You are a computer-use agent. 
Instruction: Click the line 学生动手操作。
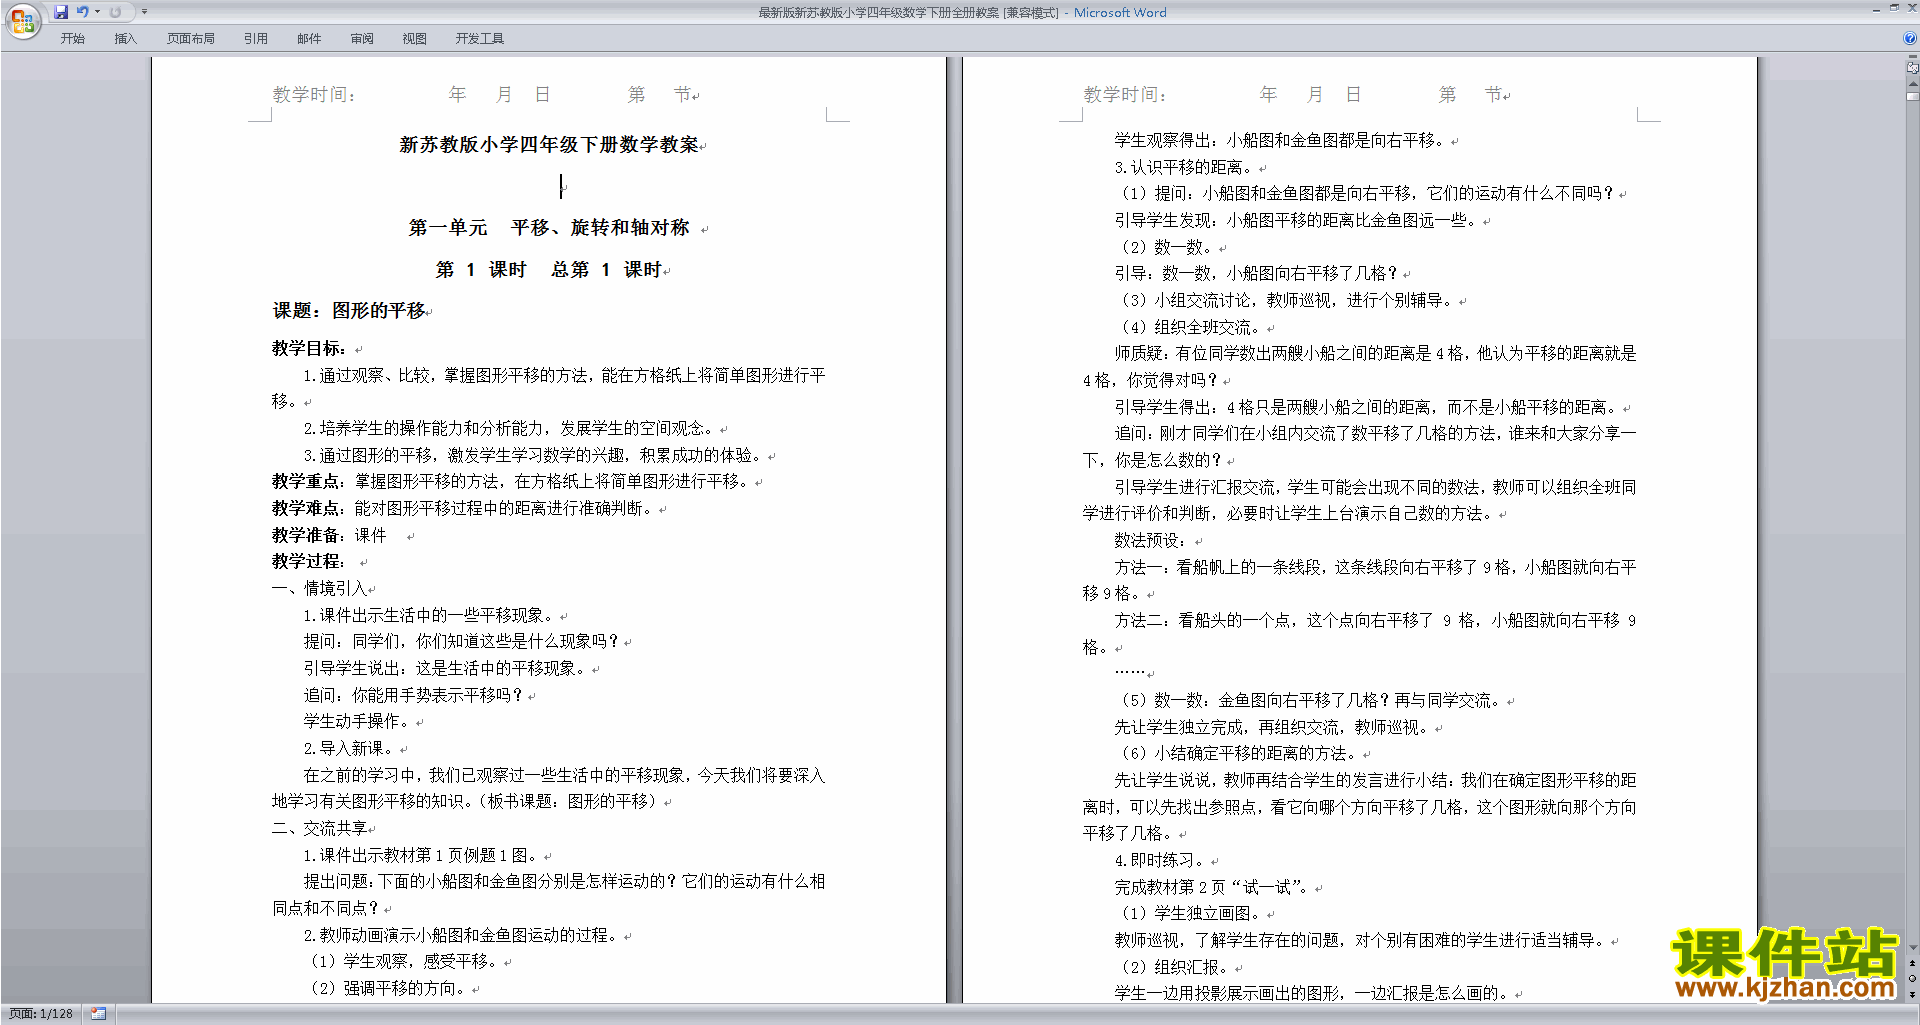(x=359, y=721)
